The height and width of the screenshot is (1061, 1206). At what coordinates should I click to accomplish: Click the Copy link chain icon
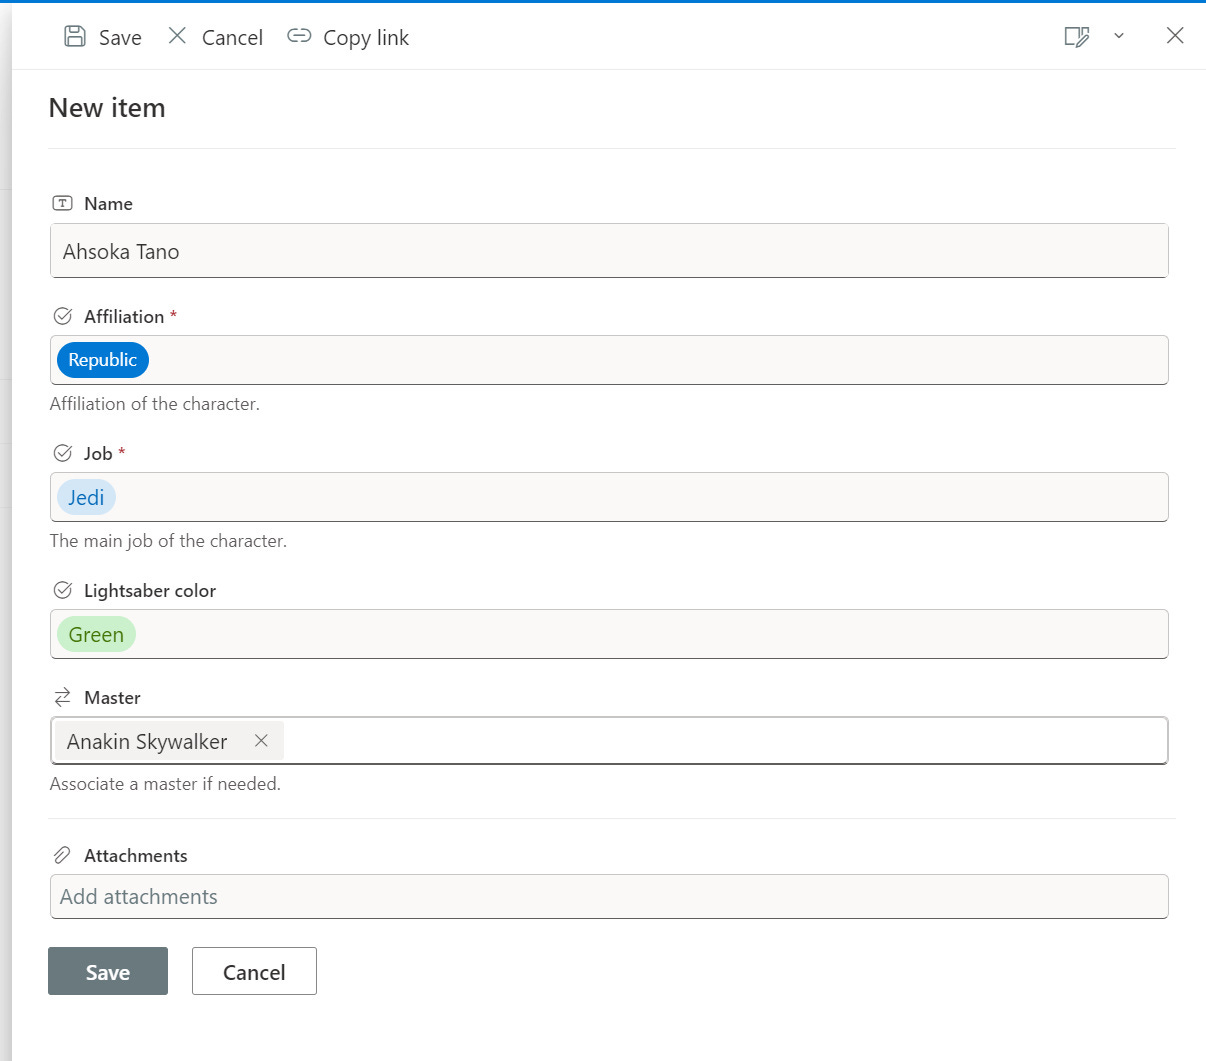pyautogui.click(x=299, y=36)
